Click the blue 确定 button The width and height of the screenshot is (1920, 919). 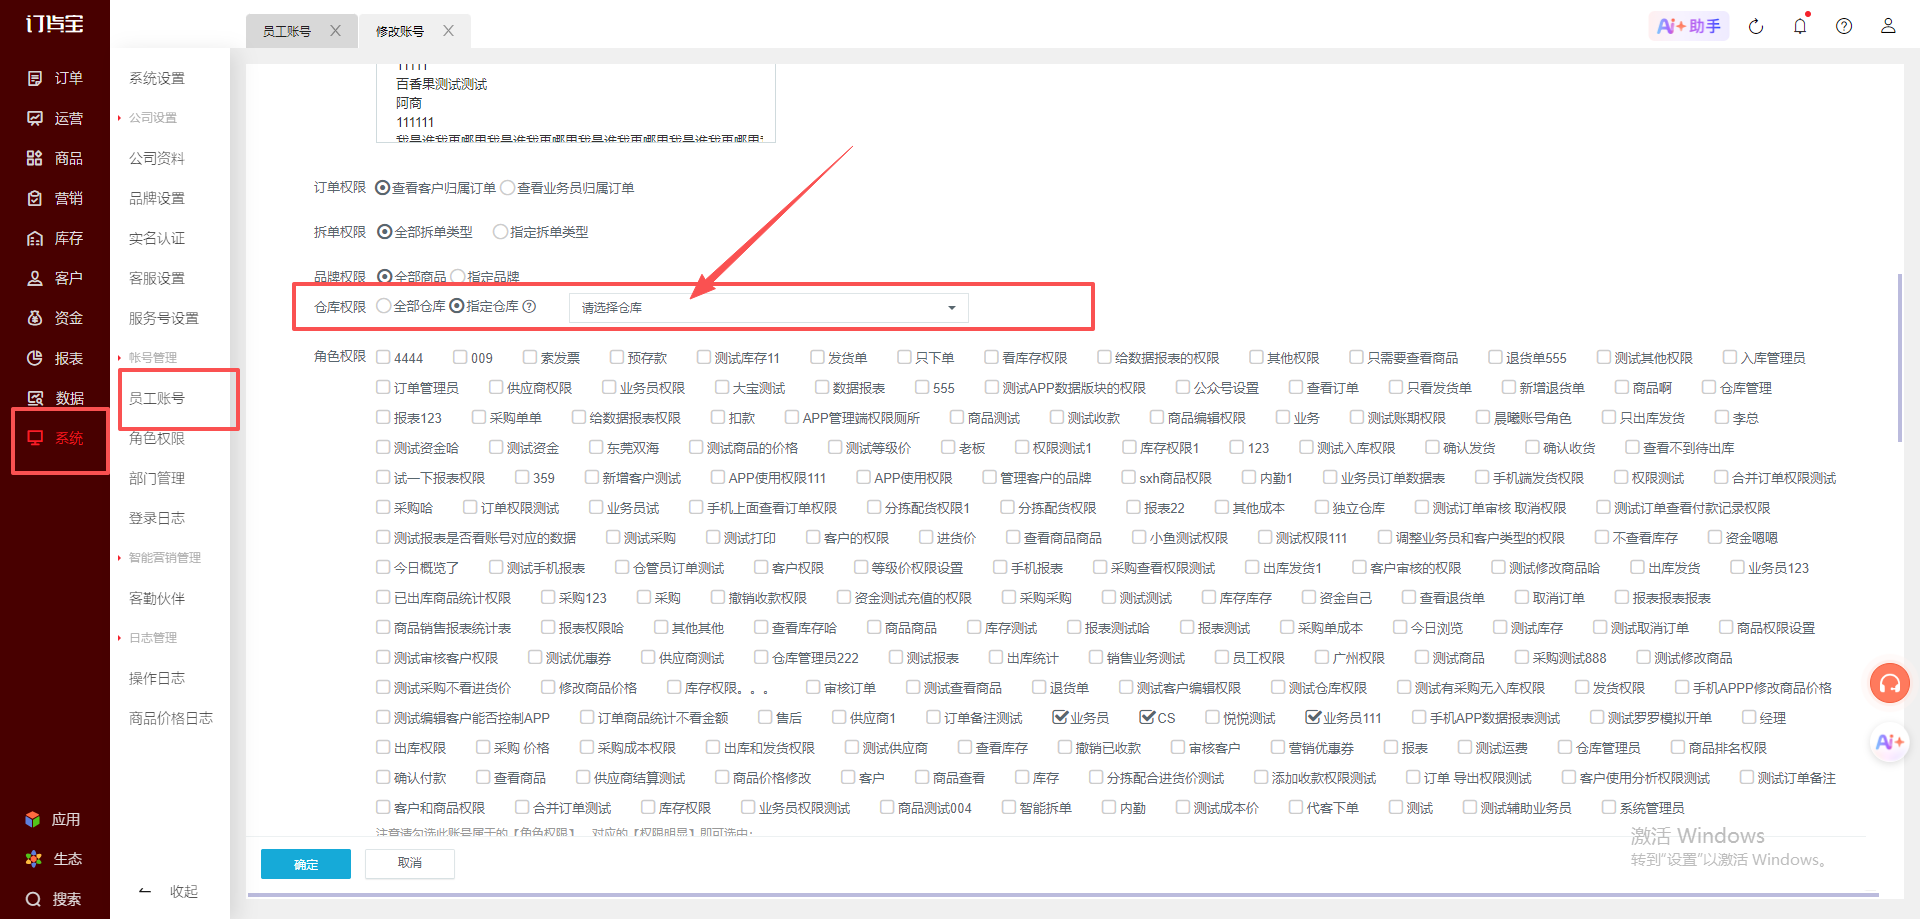pos(306,864)
